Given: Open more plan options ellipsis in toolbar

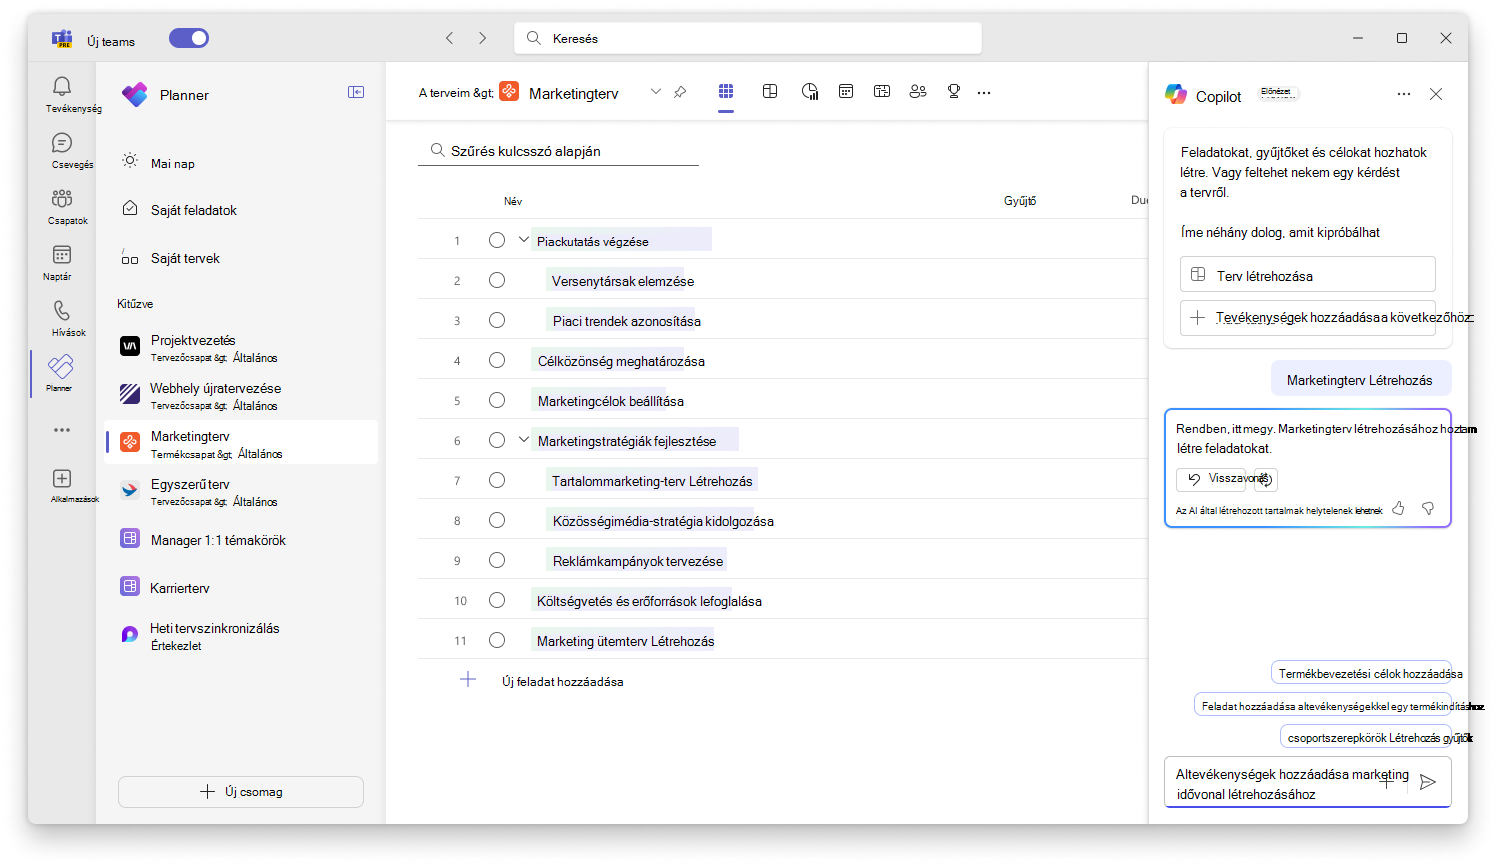Looking at the screenshot, I should (x=984, y=92).
